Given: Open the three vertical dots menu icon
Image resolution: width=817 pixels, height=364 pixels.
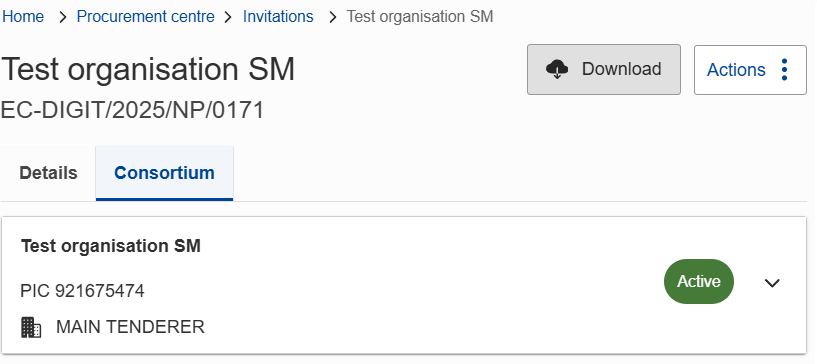Looking at the screenshot, I should (785, 70).
